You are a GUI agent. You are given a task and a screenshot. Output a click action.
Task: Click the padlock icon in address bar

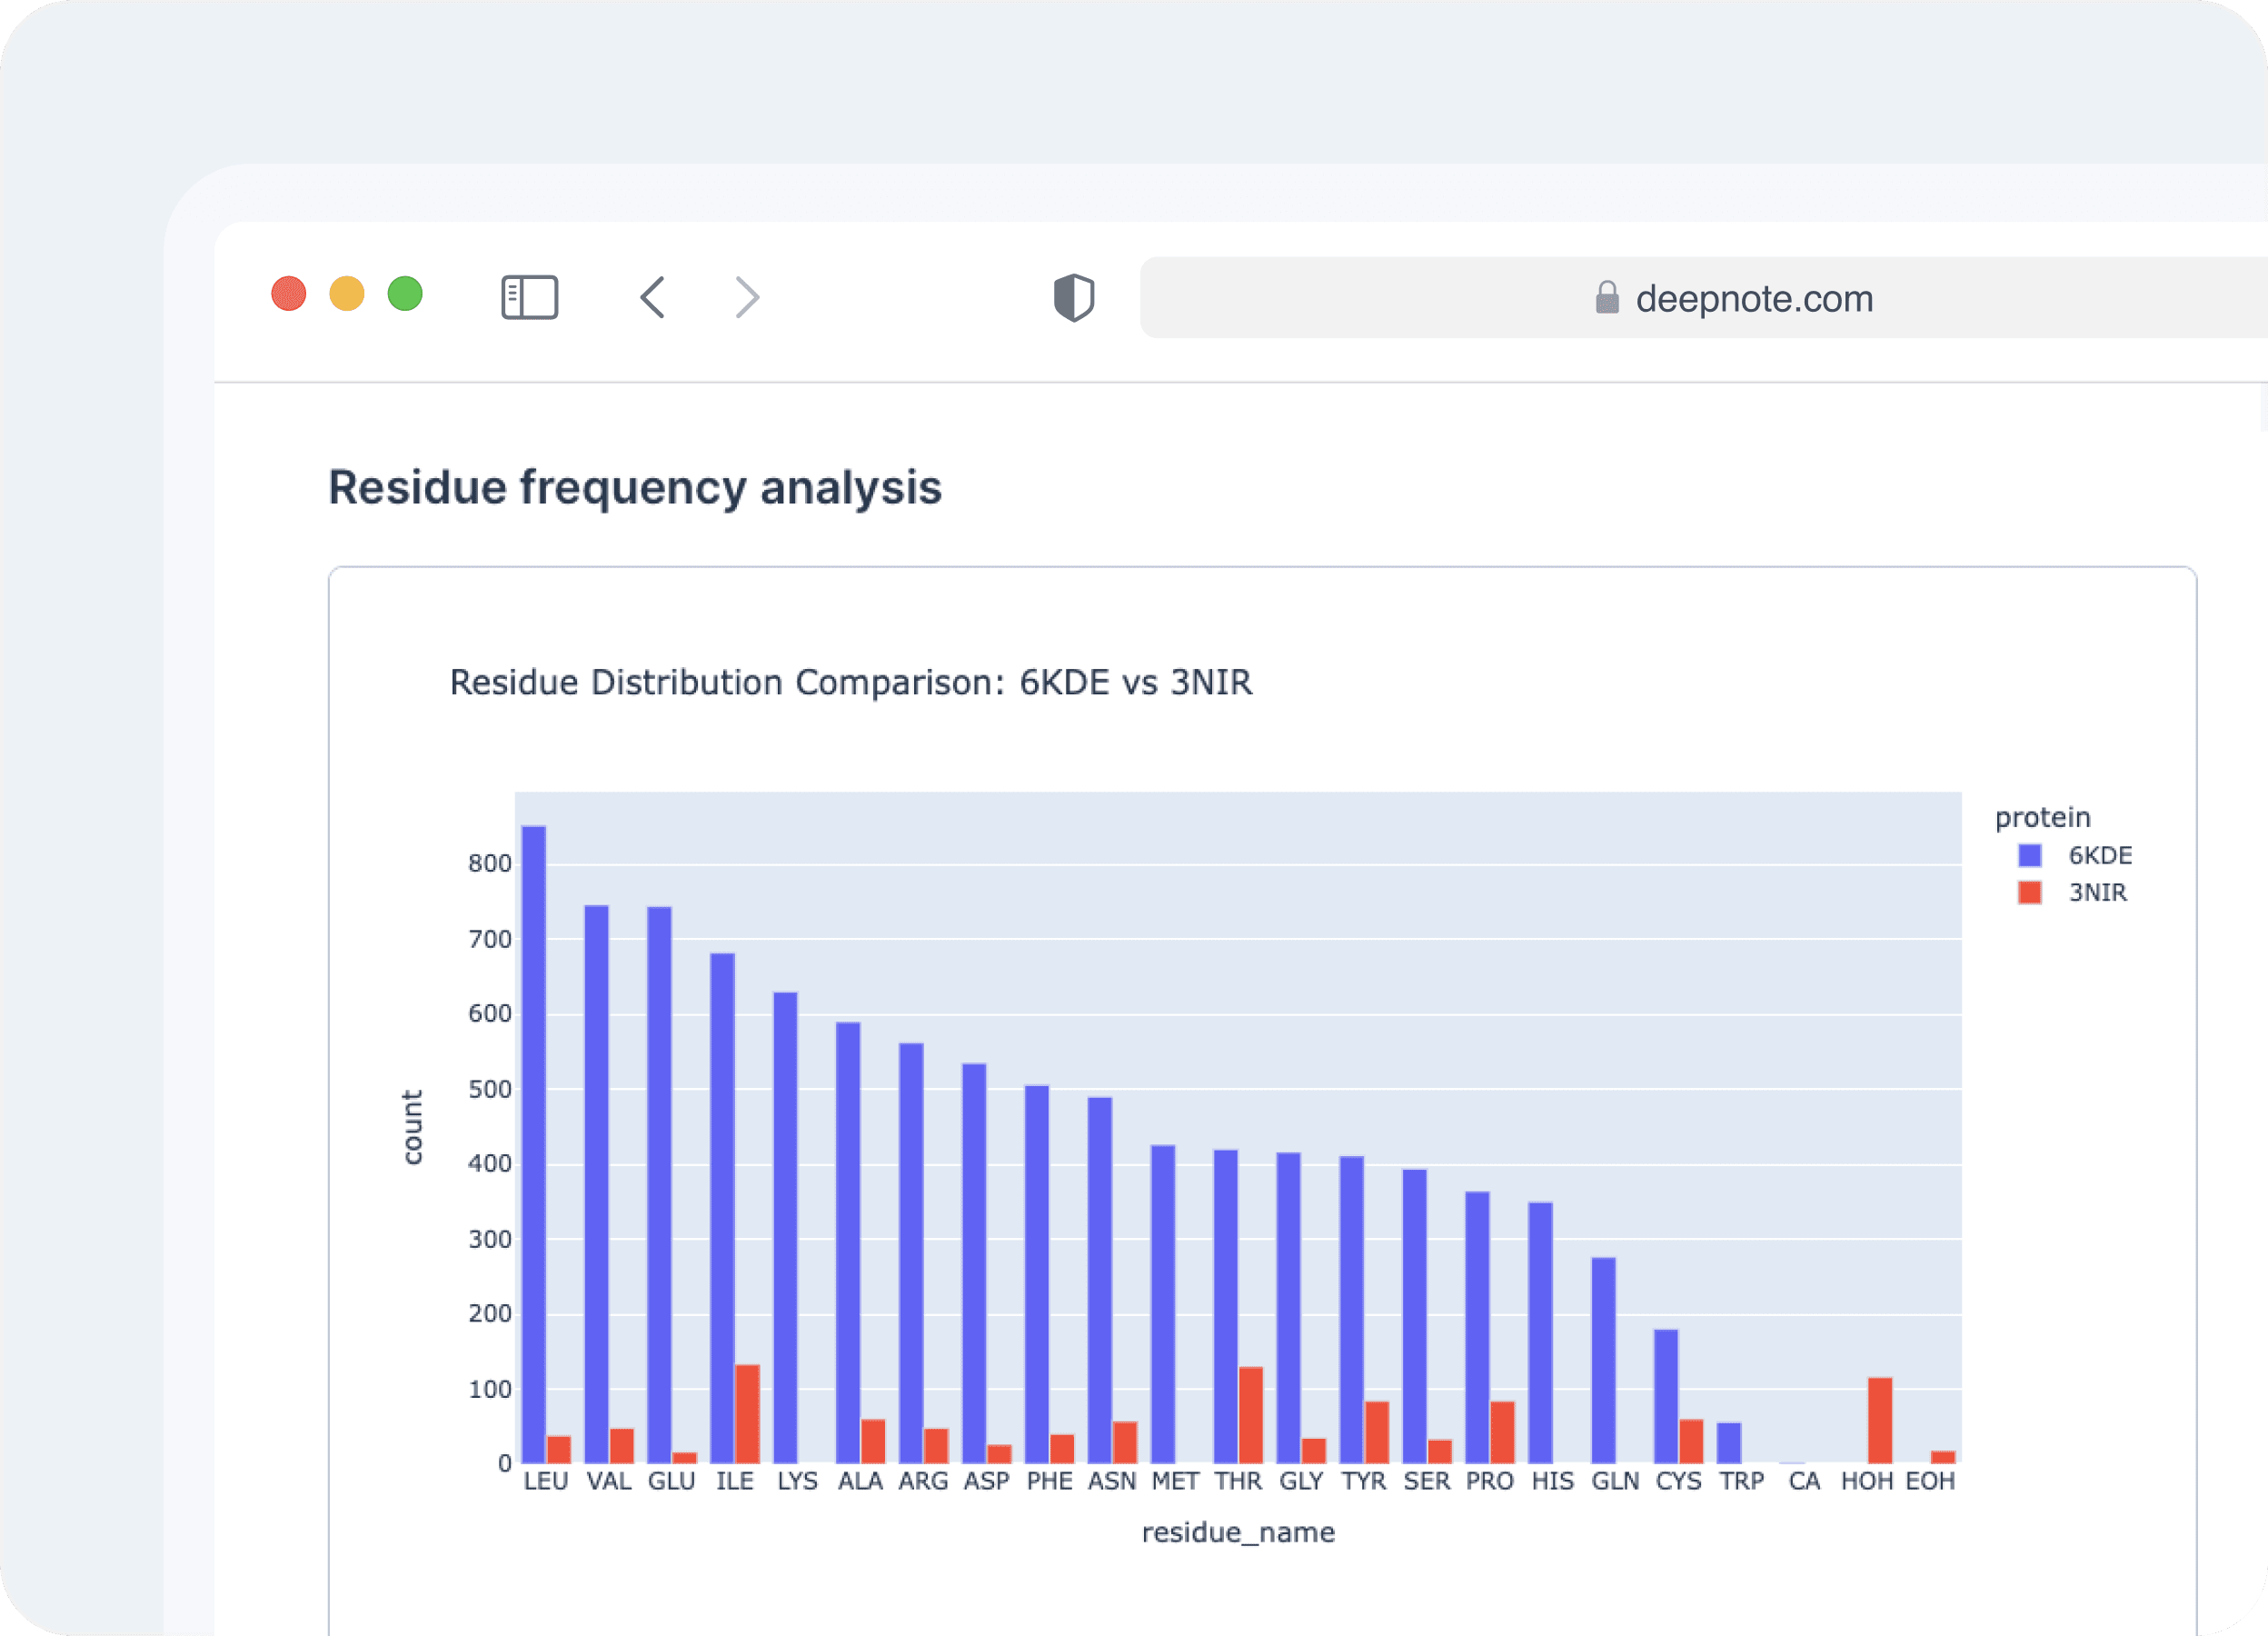point(1606,297)
